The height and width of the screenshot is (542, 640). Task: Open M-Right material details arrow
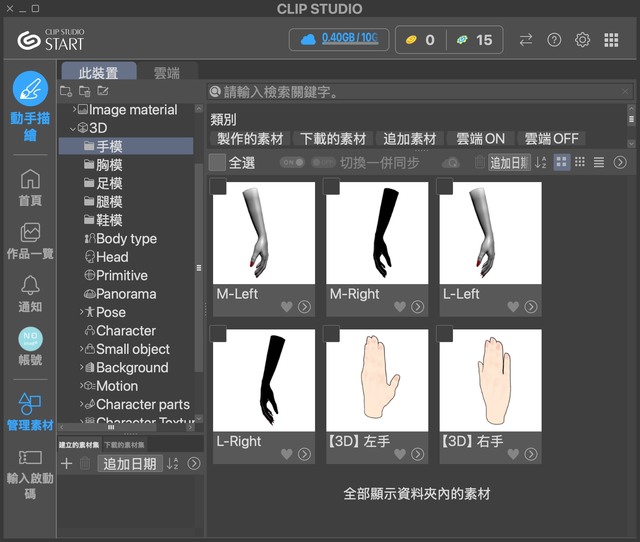click(x=417, y=307)
